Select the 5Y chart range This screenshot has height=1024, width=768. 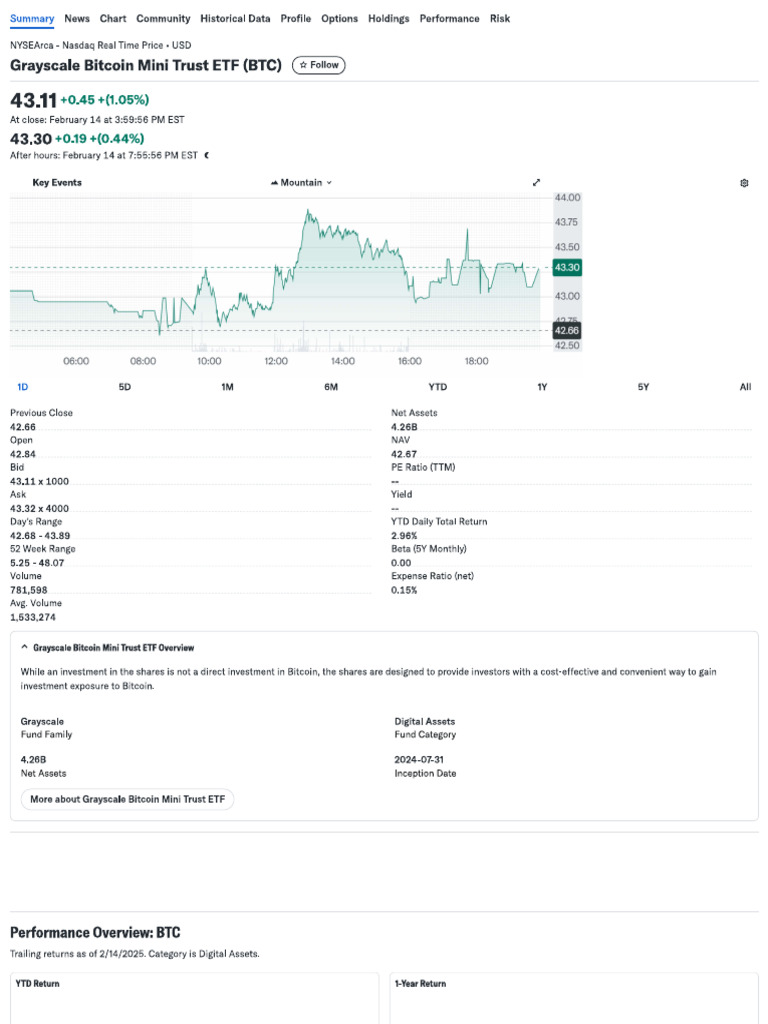[643, 387]
